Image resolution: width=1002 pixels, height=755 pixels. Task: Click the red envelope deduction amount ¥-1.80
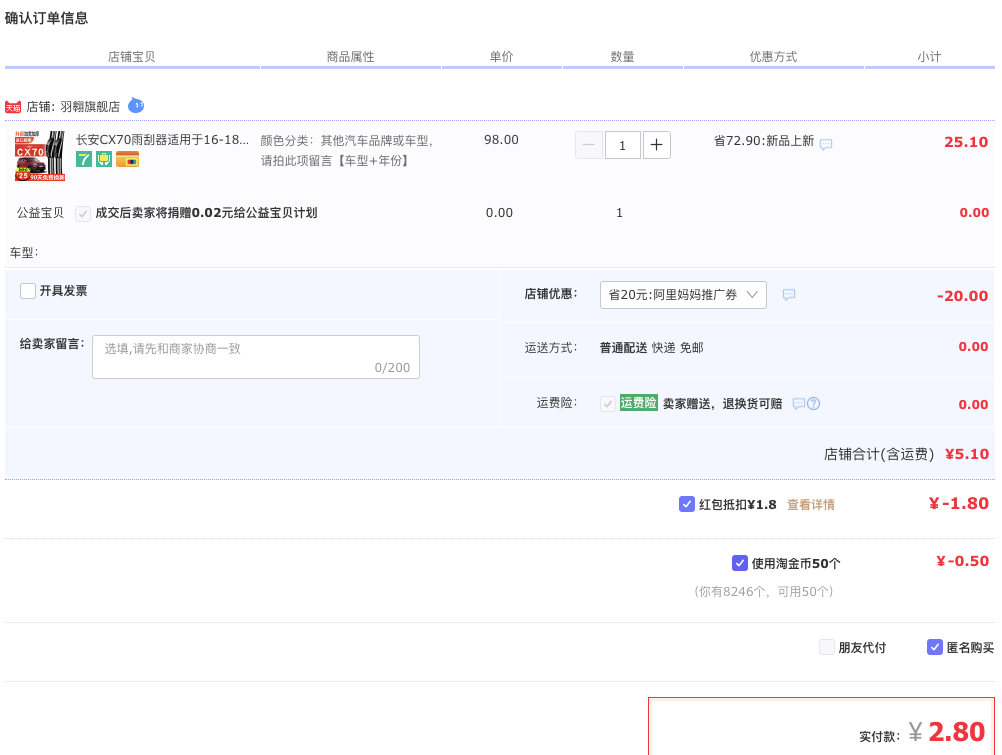pyautogui.click(x=959, y=504)
